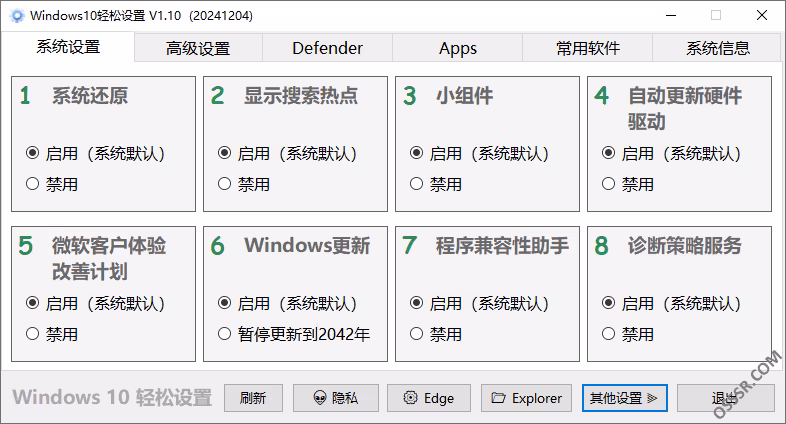Open the Defender tab
This screenshot has width=786, height=424.
click(x=327, y=48)
